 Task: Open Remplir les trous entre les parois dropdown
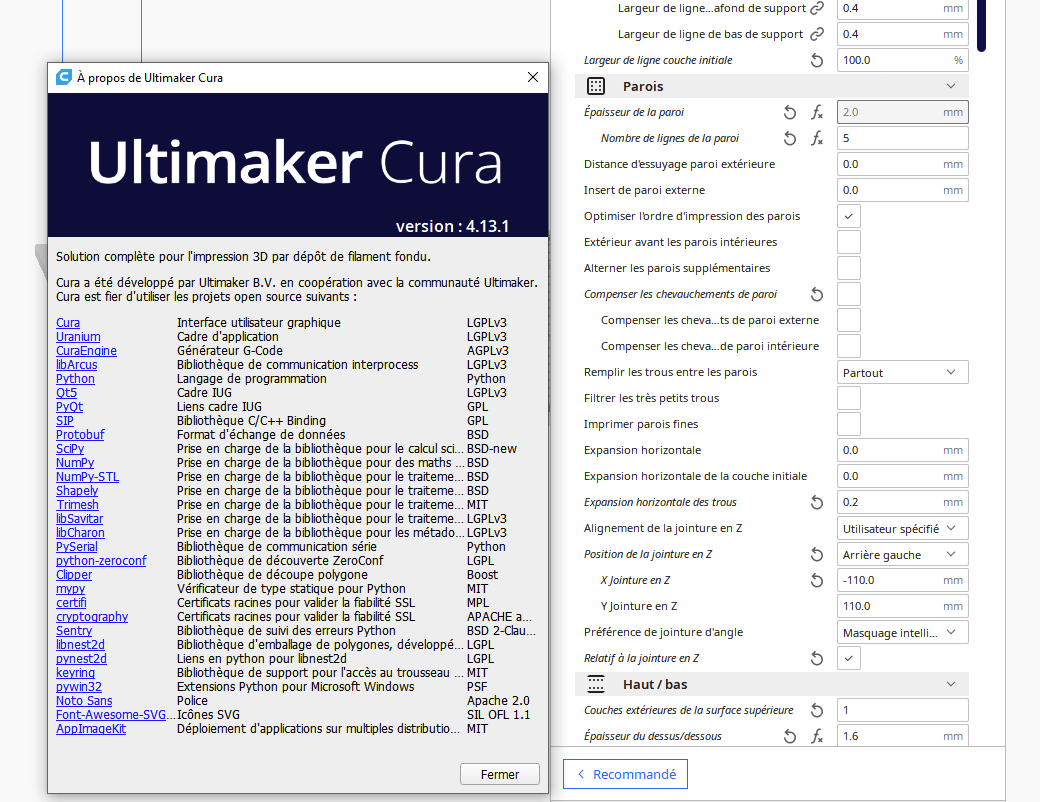(902, 372)
